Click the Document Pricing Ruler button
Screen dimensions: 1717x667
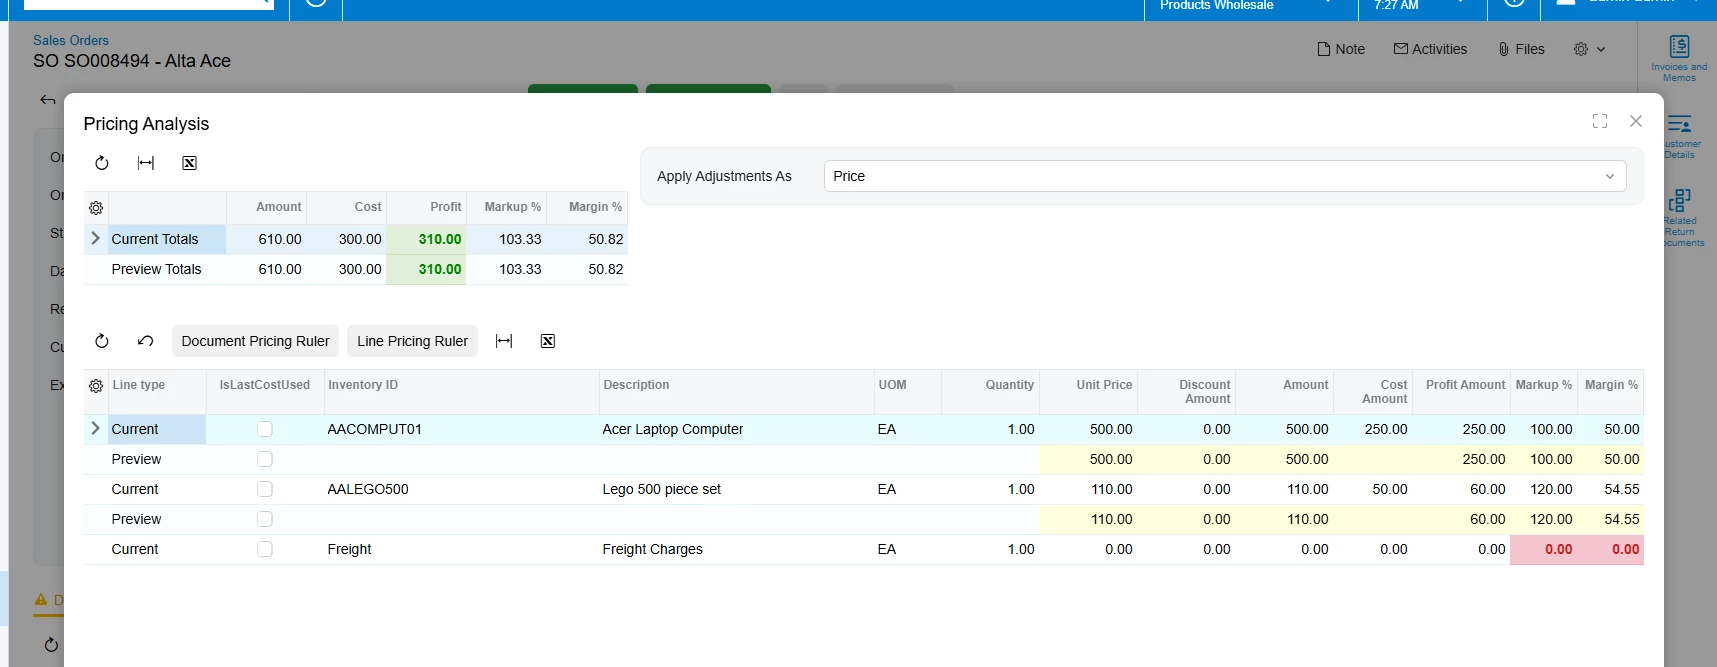click(256, 341)
